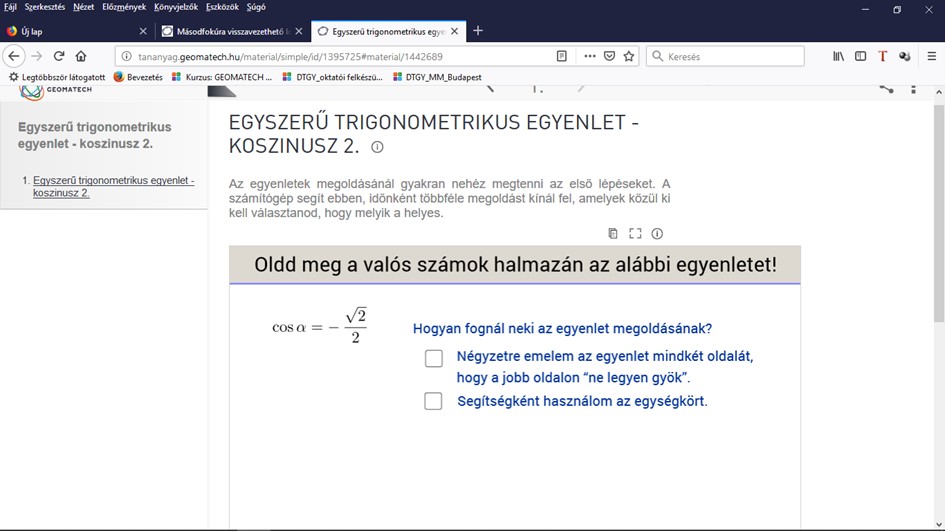The image size is (945, 531).
Task: Show site information icon in address bar
Action: (x=126, y=56)
